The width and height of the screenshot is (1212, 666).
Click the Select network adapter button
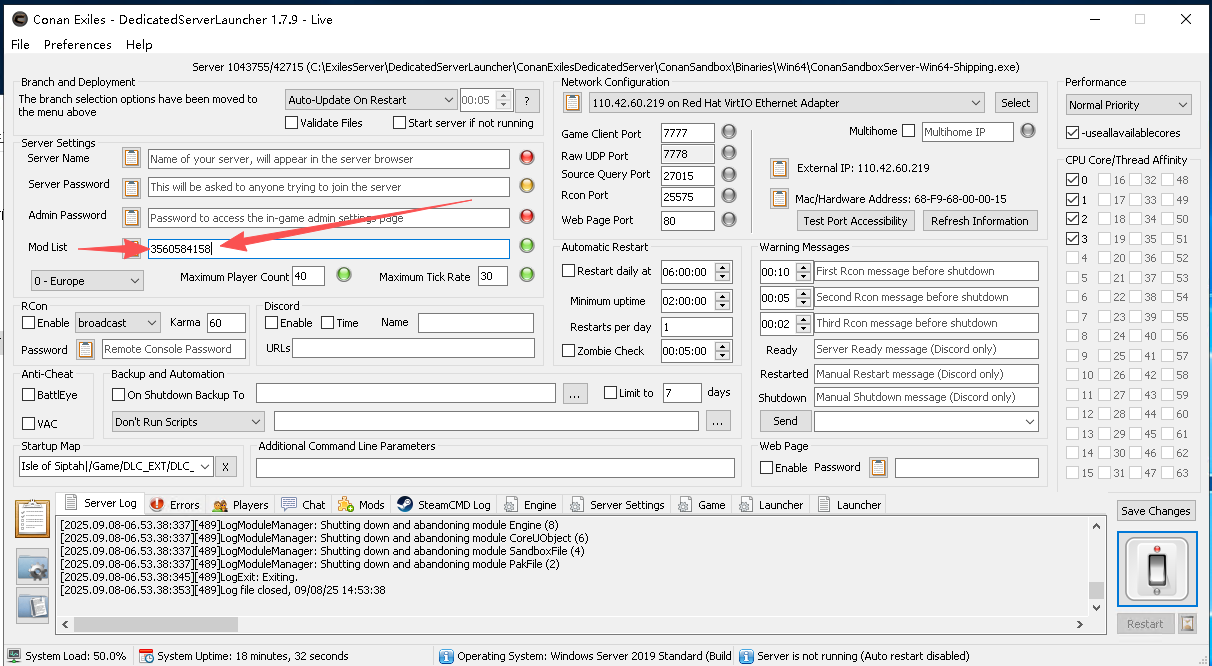tap(1015, 103)
